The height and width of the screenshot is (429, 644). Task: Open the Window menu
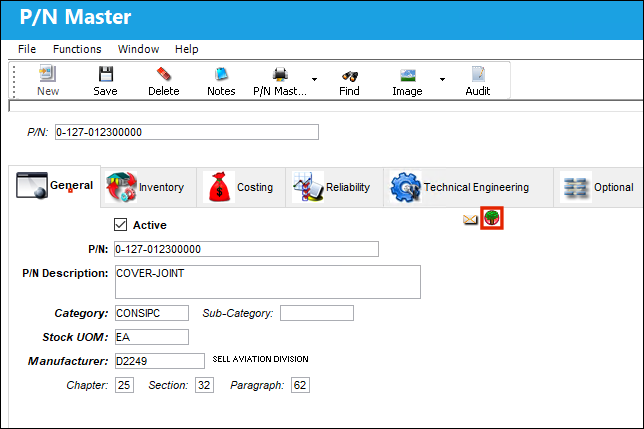pos(138,49)
